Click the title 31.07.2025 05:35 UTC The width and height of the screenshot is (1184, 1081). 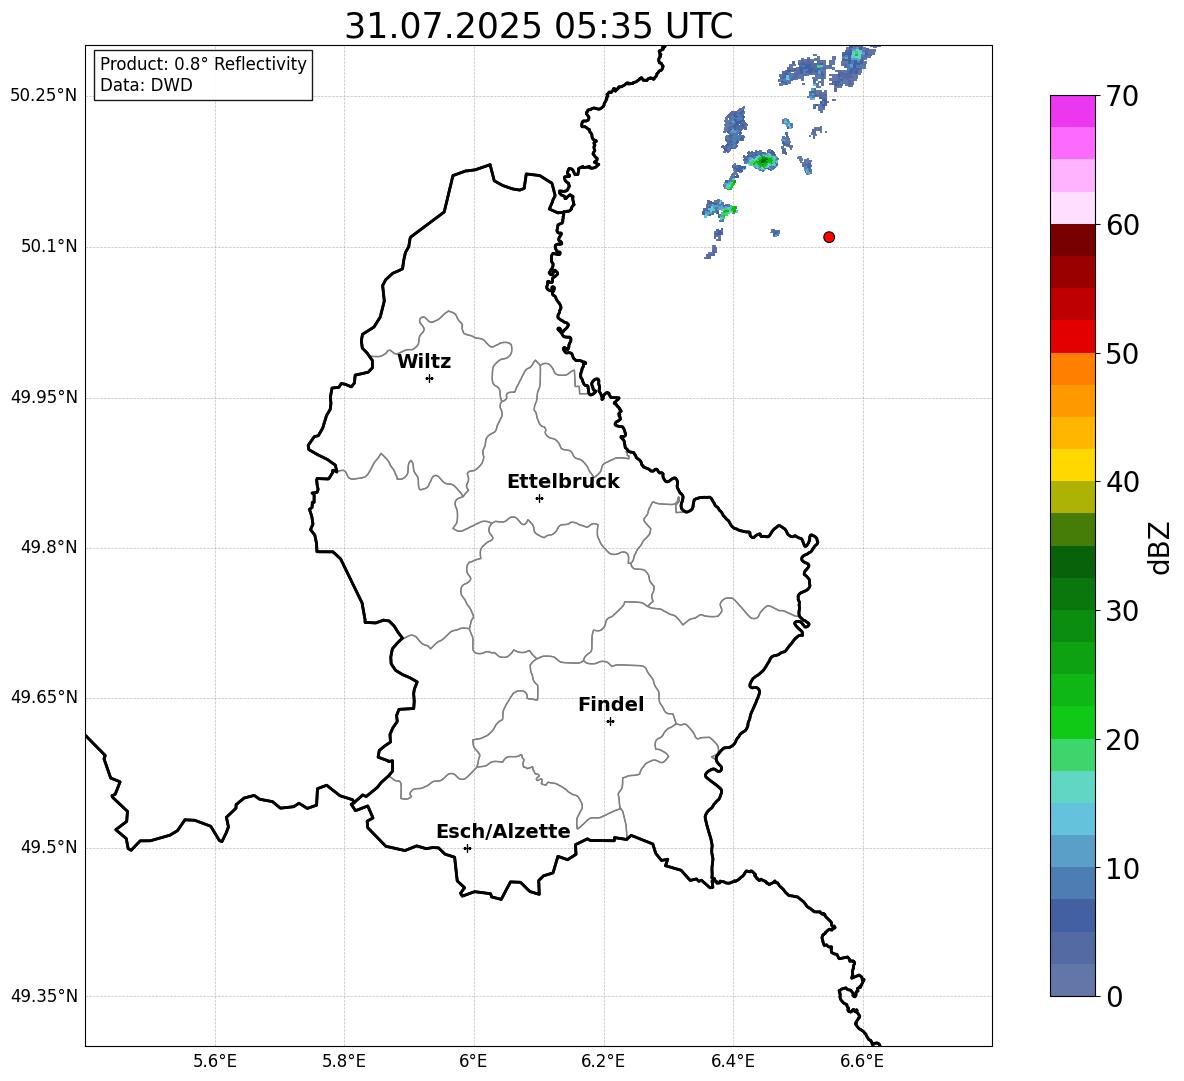click(539, 26)
